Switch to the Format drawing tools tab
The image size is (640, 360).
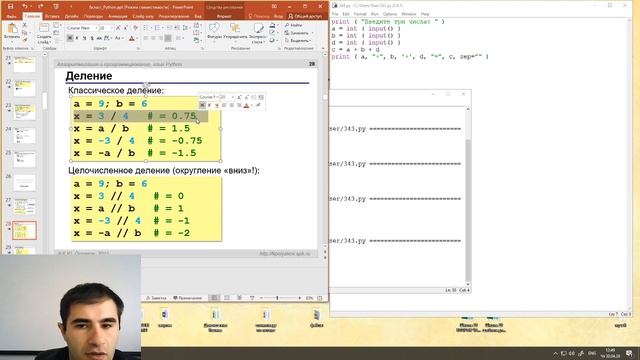coord(224,16)
